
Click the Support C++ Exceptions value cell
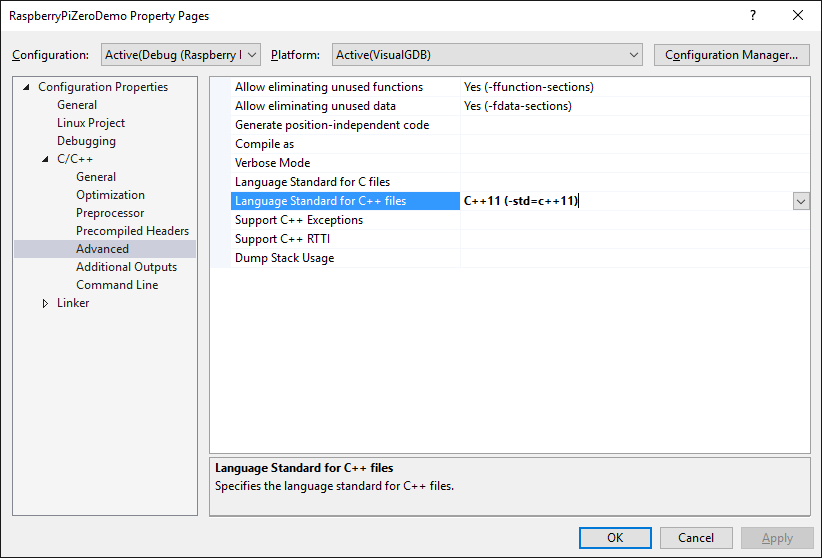635,220
